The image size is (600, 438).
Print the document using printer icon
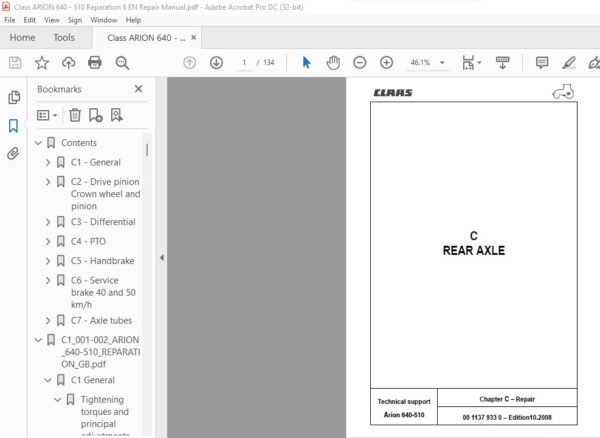pyautogui.click(x=95, y=62)
